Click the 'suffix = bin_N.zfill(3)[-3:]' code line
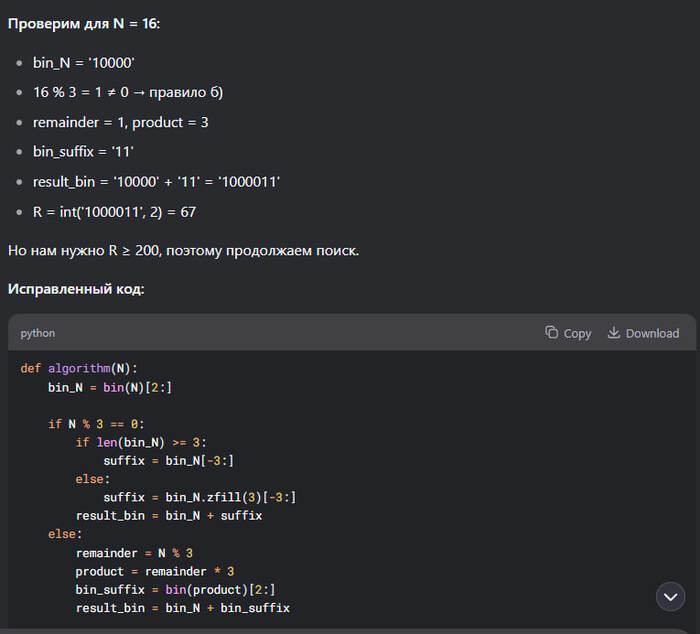The width and height of the screenshot is (700, 634). (200, 497)
